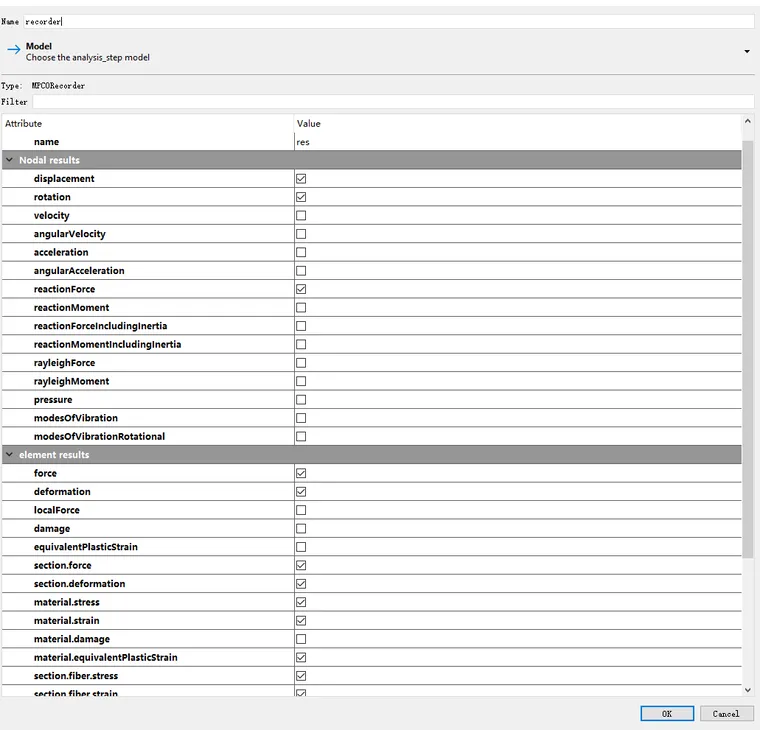Uncheck the section.force checkbox

coord(301,566)
